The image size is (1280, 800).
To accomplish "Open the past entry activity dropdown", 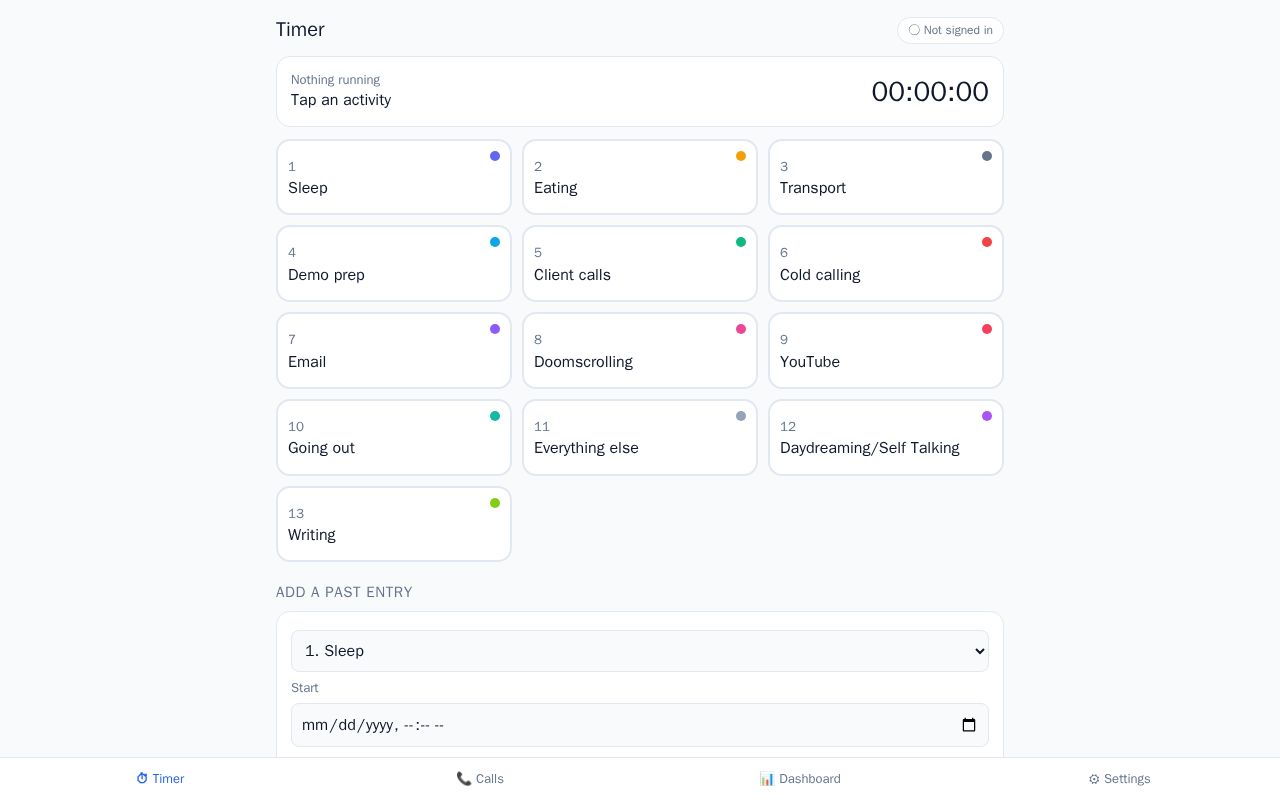I will pyautogui.click(x=640, y=651).
